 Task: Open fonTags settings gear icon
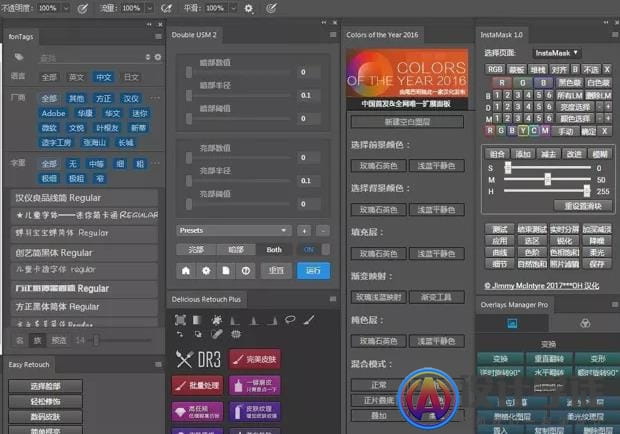(158, 57)
